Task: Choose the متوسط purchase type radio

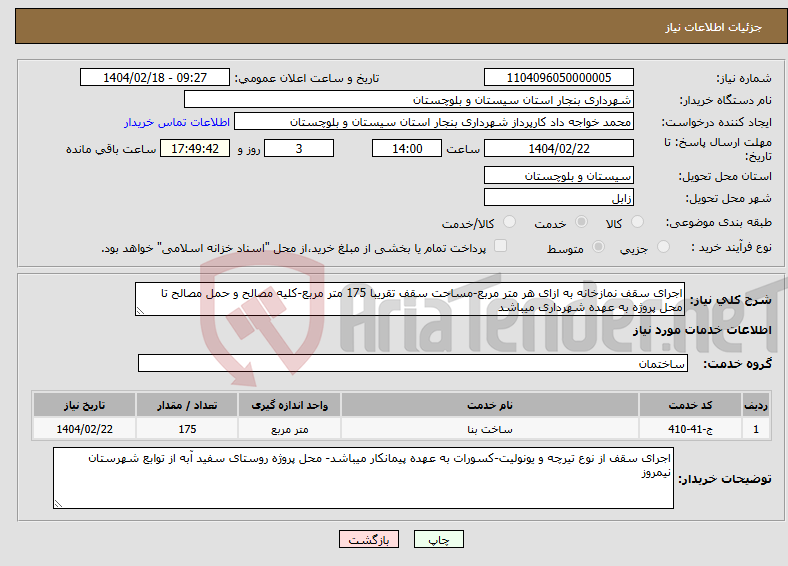Action: [599, 246]
